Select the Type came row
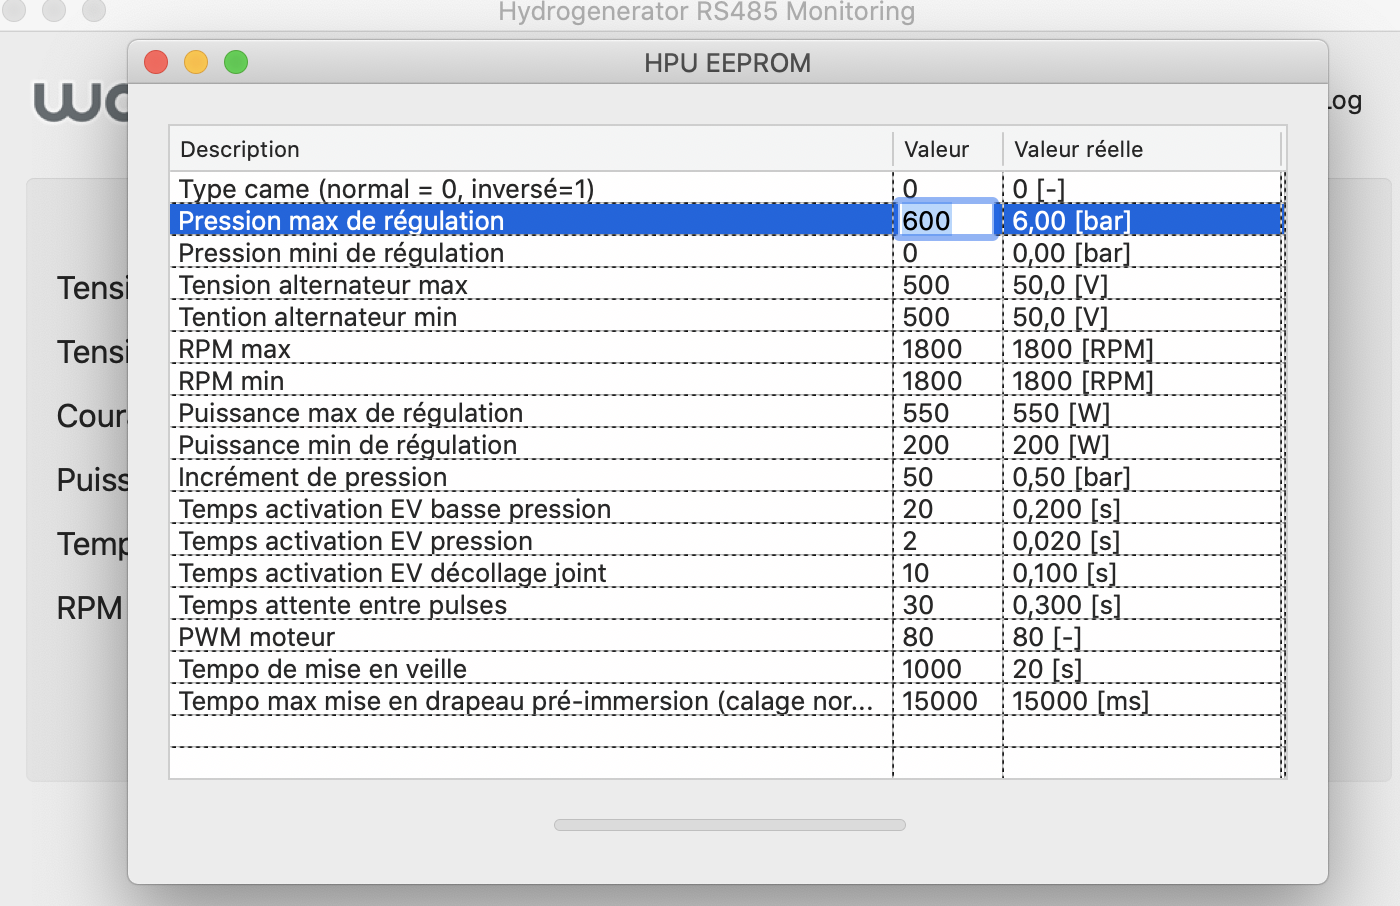1400x906 pixels. coord(726,188)
